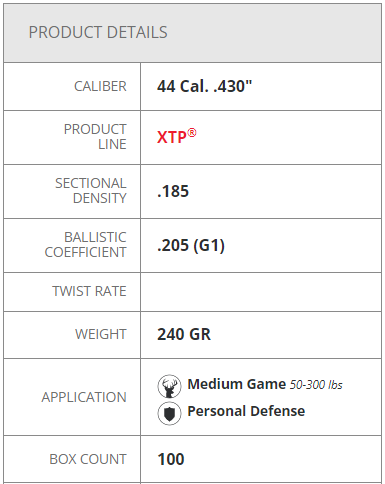385x484 pixels.
Task: Click the deer Medium Game icon
Action: click(169, 386)
